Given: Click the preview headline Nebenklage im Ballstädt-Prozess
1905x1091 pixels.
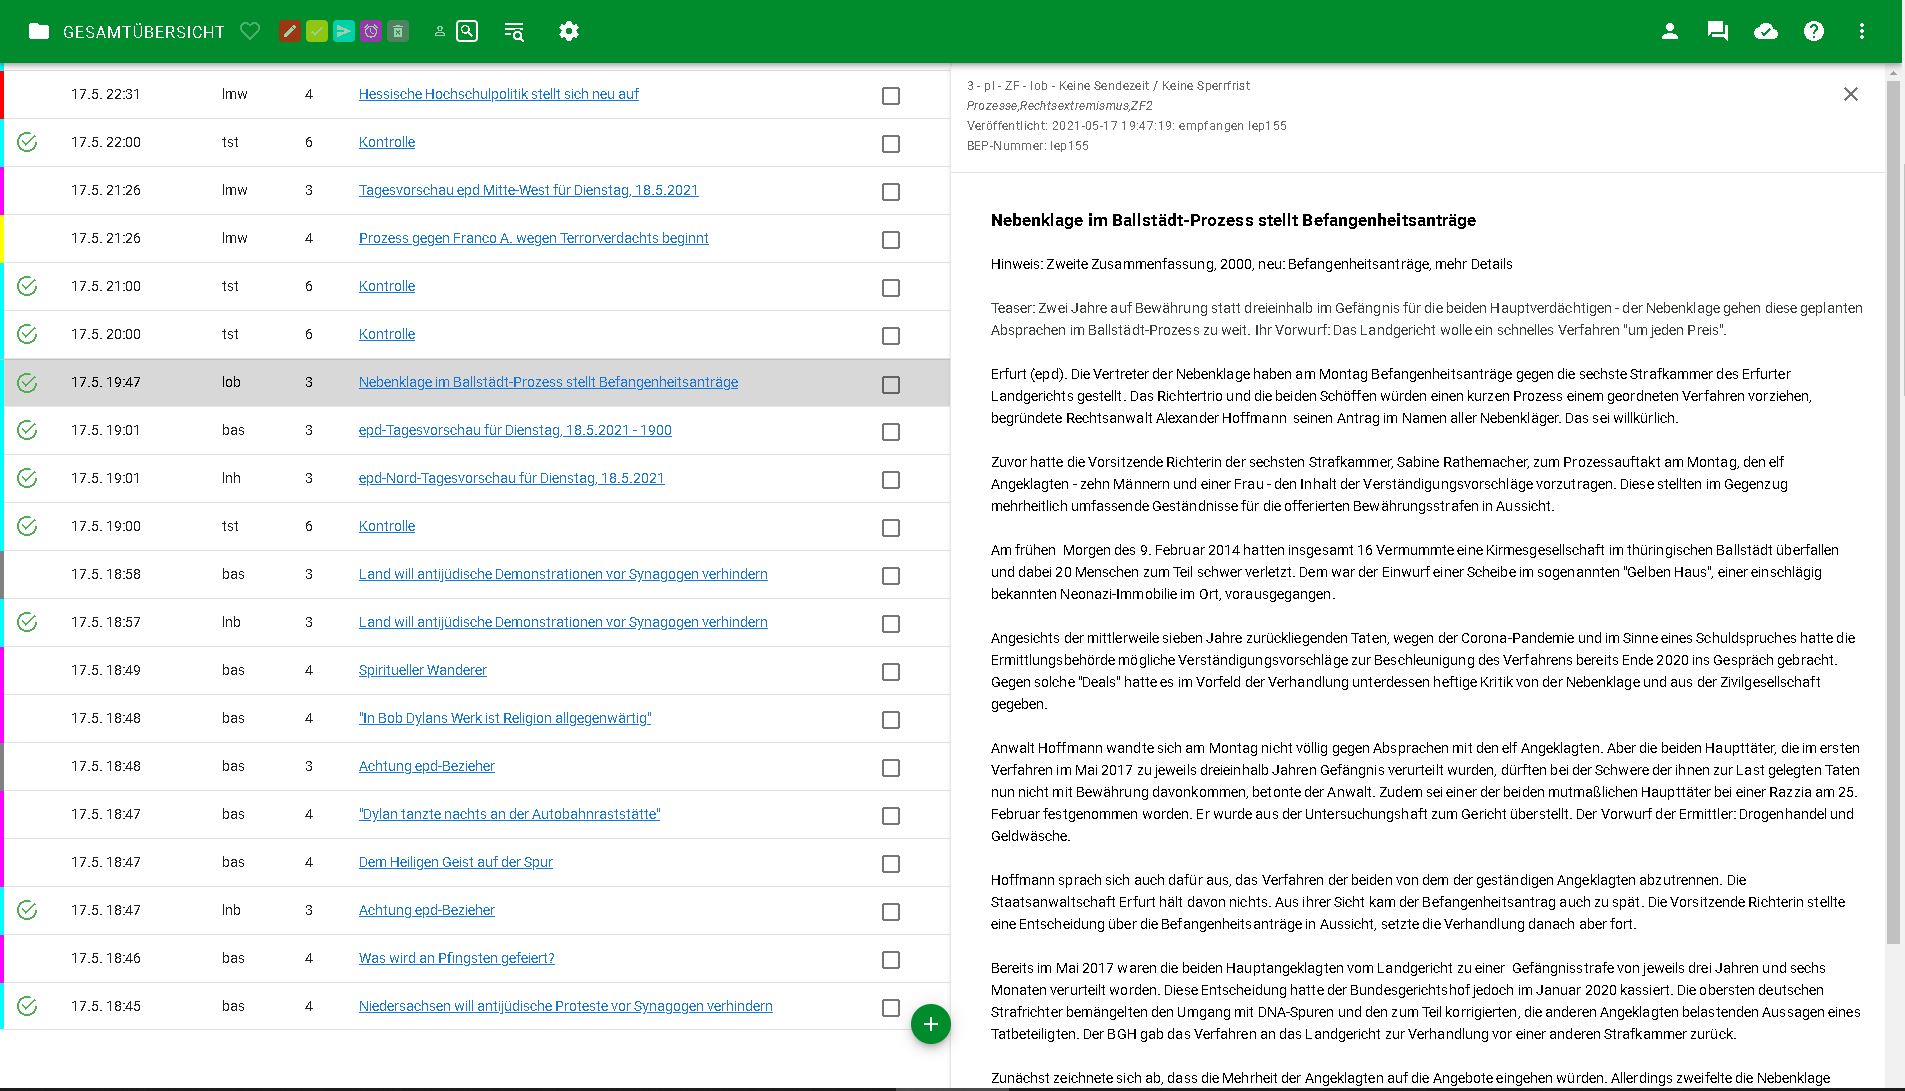Looking at the screenshot, I should 1233,220.
